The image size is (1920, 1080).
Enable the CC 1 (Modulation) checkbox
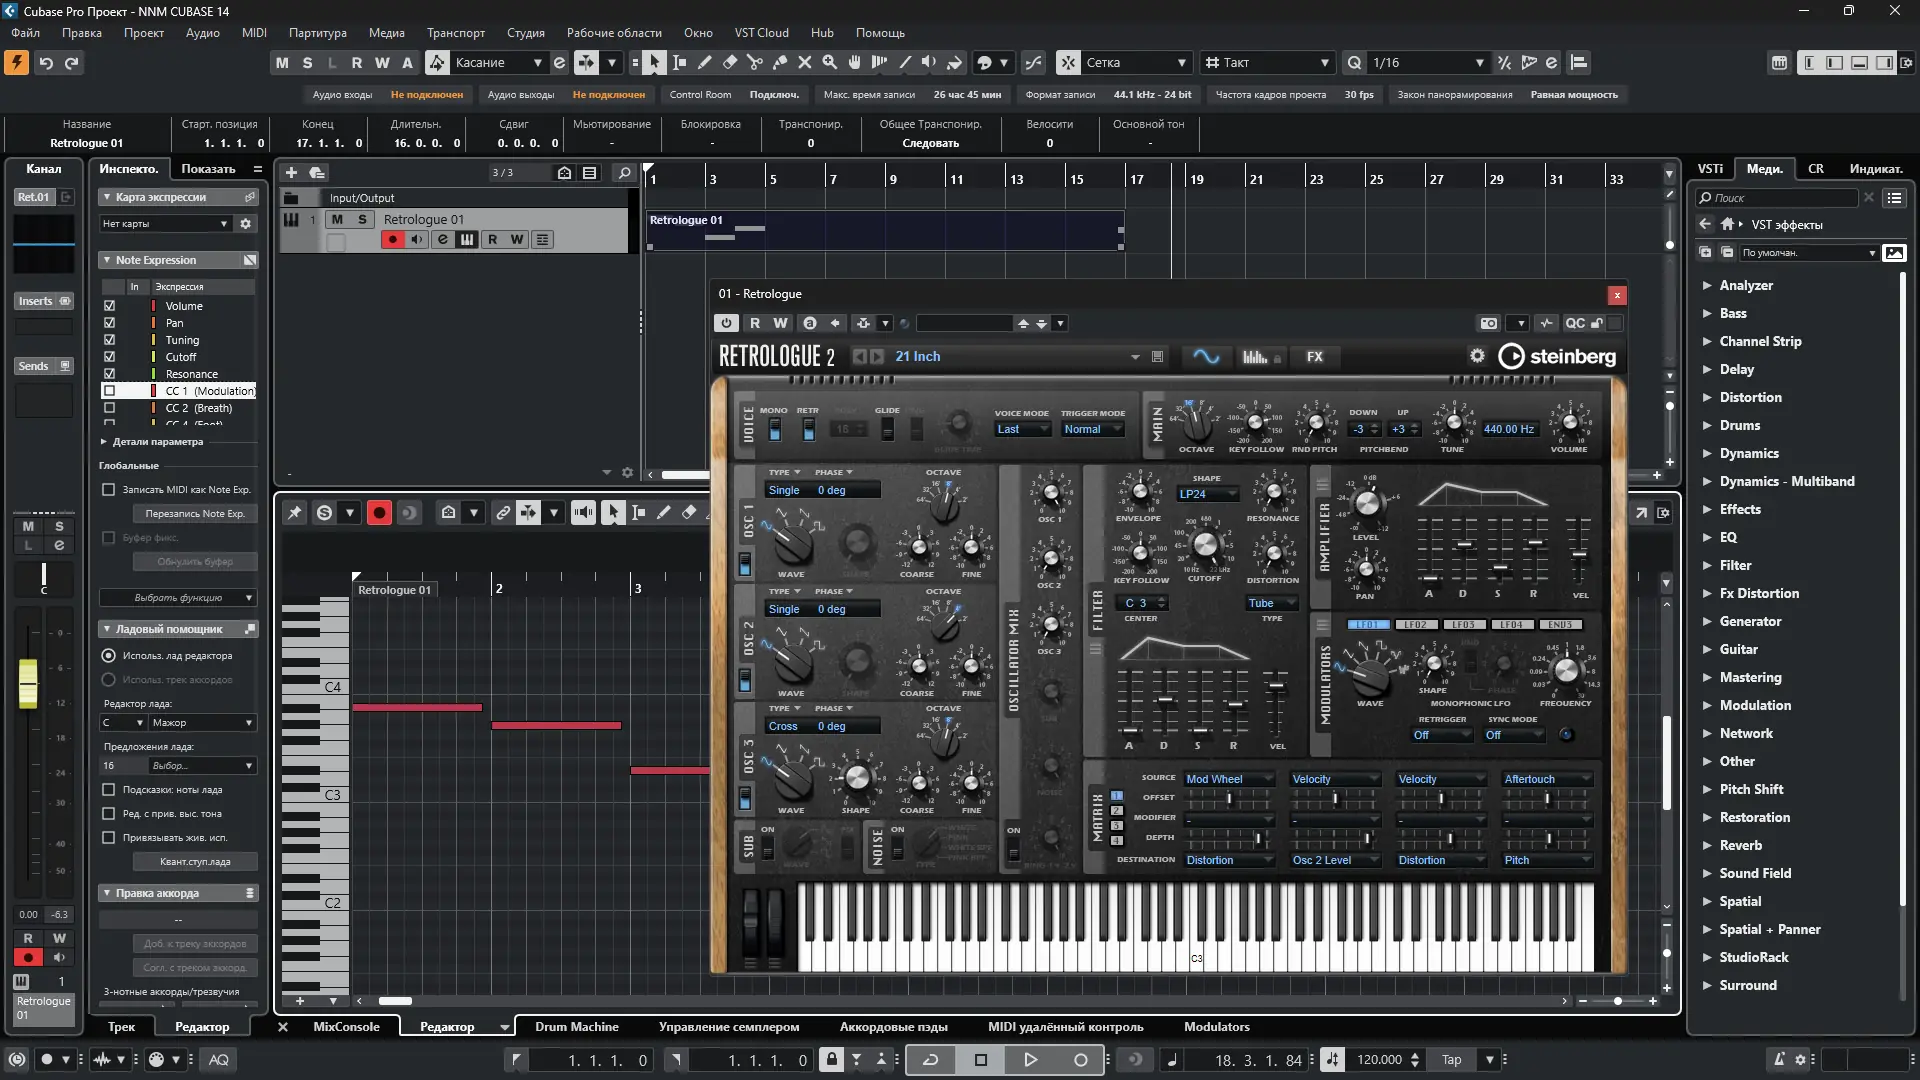[x=110, y=391]
